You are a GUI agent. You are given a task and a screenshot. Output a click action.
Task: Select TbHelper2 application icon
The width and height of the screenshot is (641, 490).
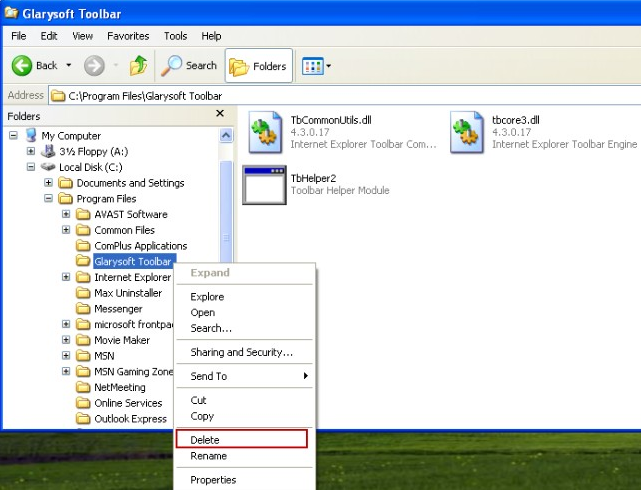coord(264,185)
